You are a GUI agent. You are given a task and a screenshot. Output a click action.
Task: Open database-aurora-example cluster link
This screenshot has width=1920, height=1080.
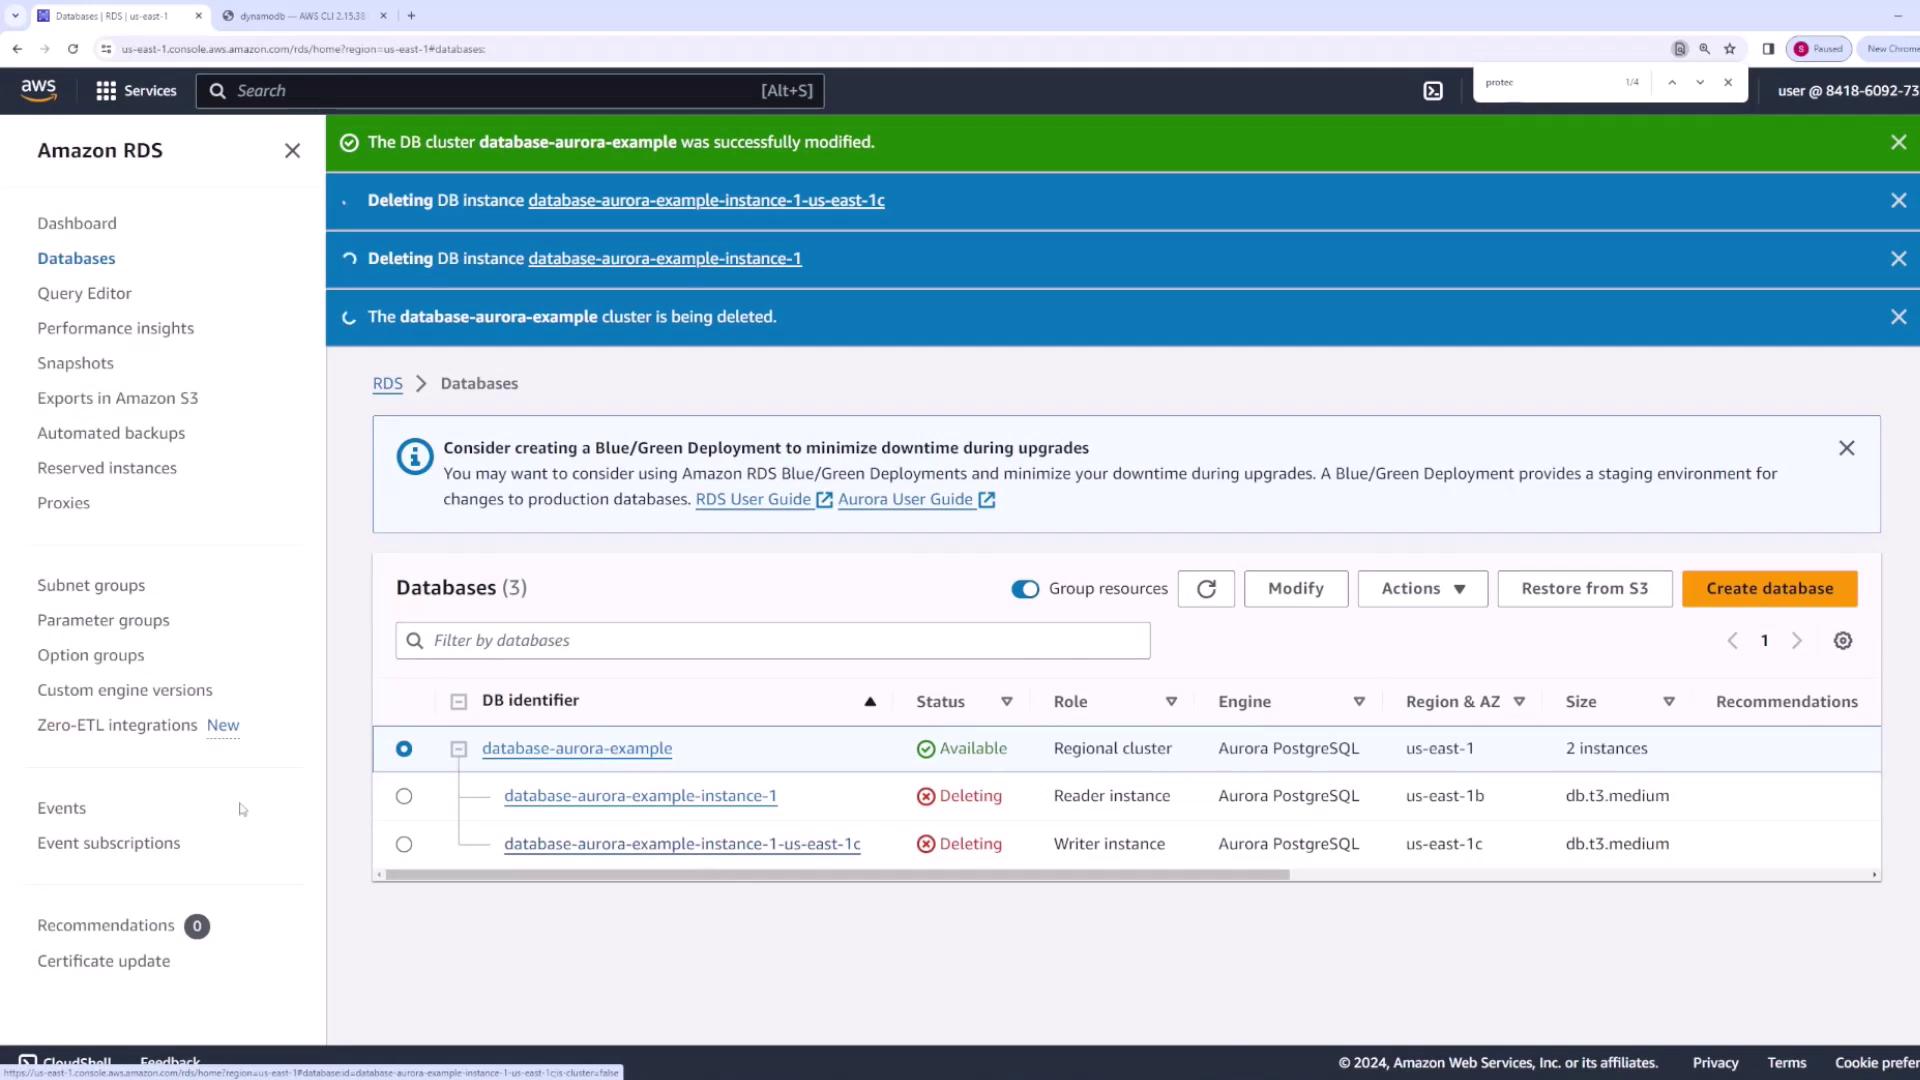click(577, 749)
